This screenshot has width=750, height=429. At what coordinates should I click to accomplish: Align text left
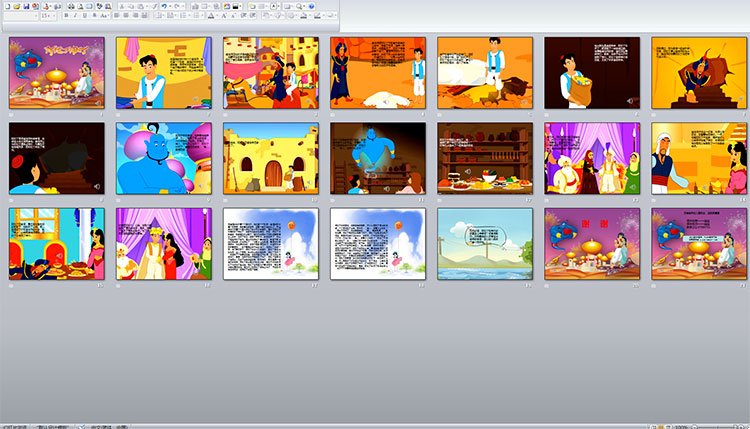pos(117,15)
